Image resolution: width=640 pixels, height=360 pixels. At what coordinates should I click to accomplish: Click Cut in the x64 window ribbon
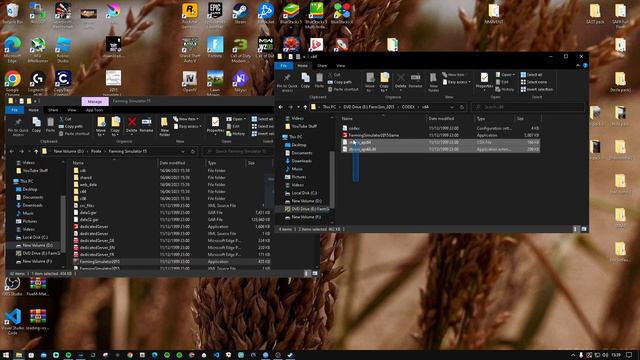point(334,75)
